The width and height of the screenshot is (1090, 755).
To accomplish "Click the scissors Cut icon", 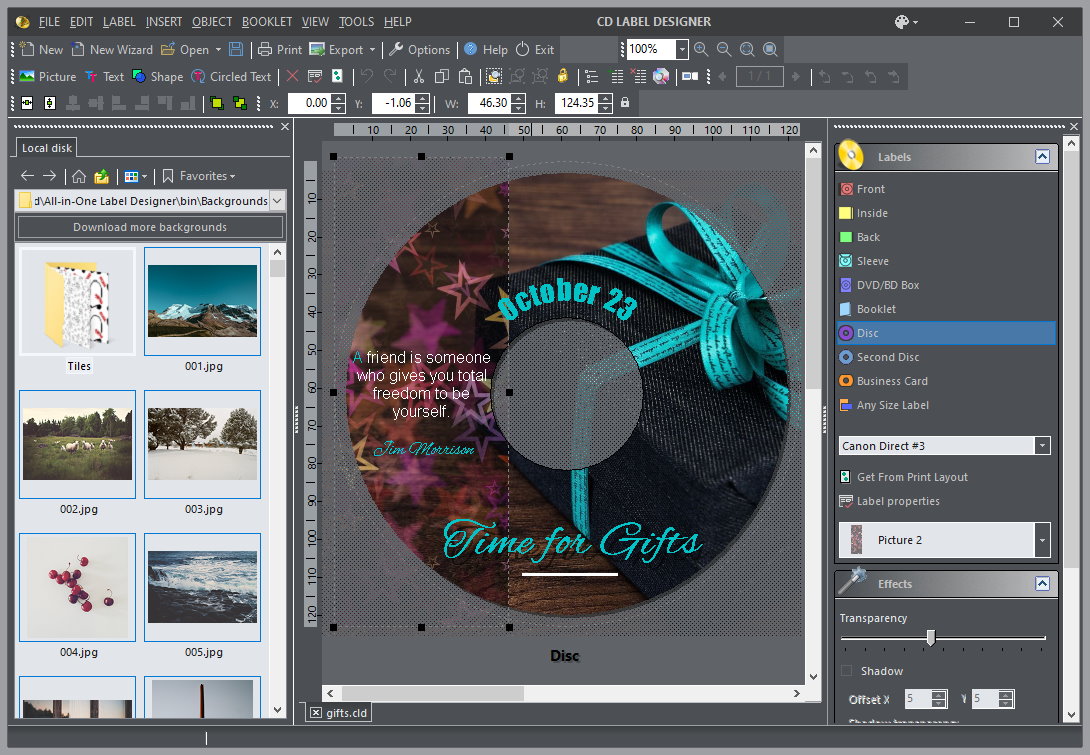I will click(418, 76).
